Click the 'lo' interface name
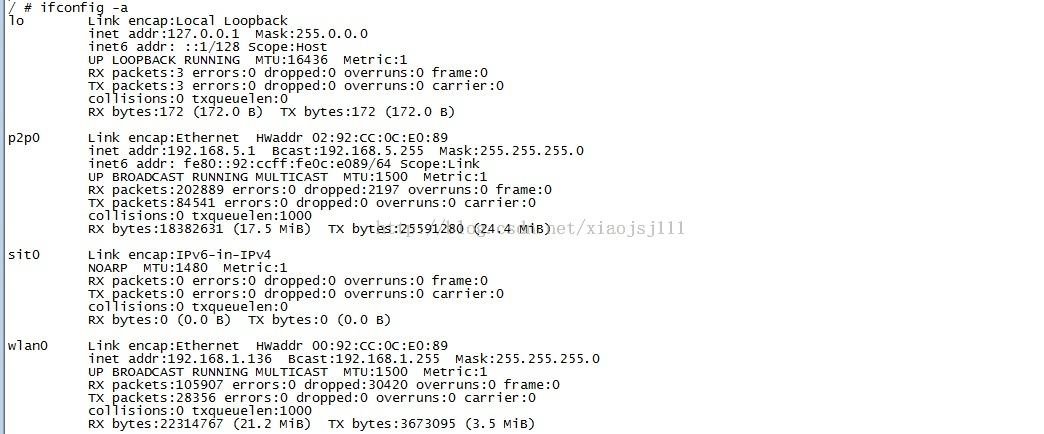 point(15,21)
